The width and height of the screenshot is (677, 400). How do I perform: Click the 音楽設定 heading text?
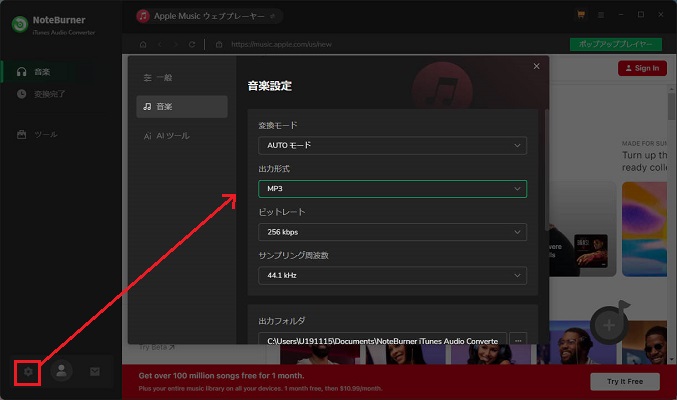[270, 86]
